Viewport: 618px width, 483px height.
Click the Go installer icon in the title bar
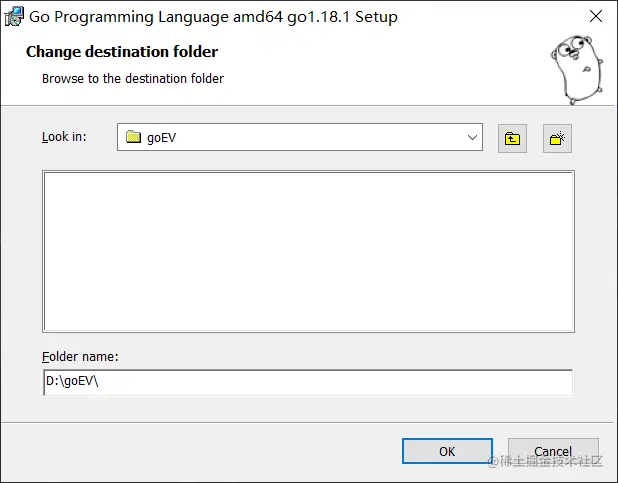[x=14, y=17]
